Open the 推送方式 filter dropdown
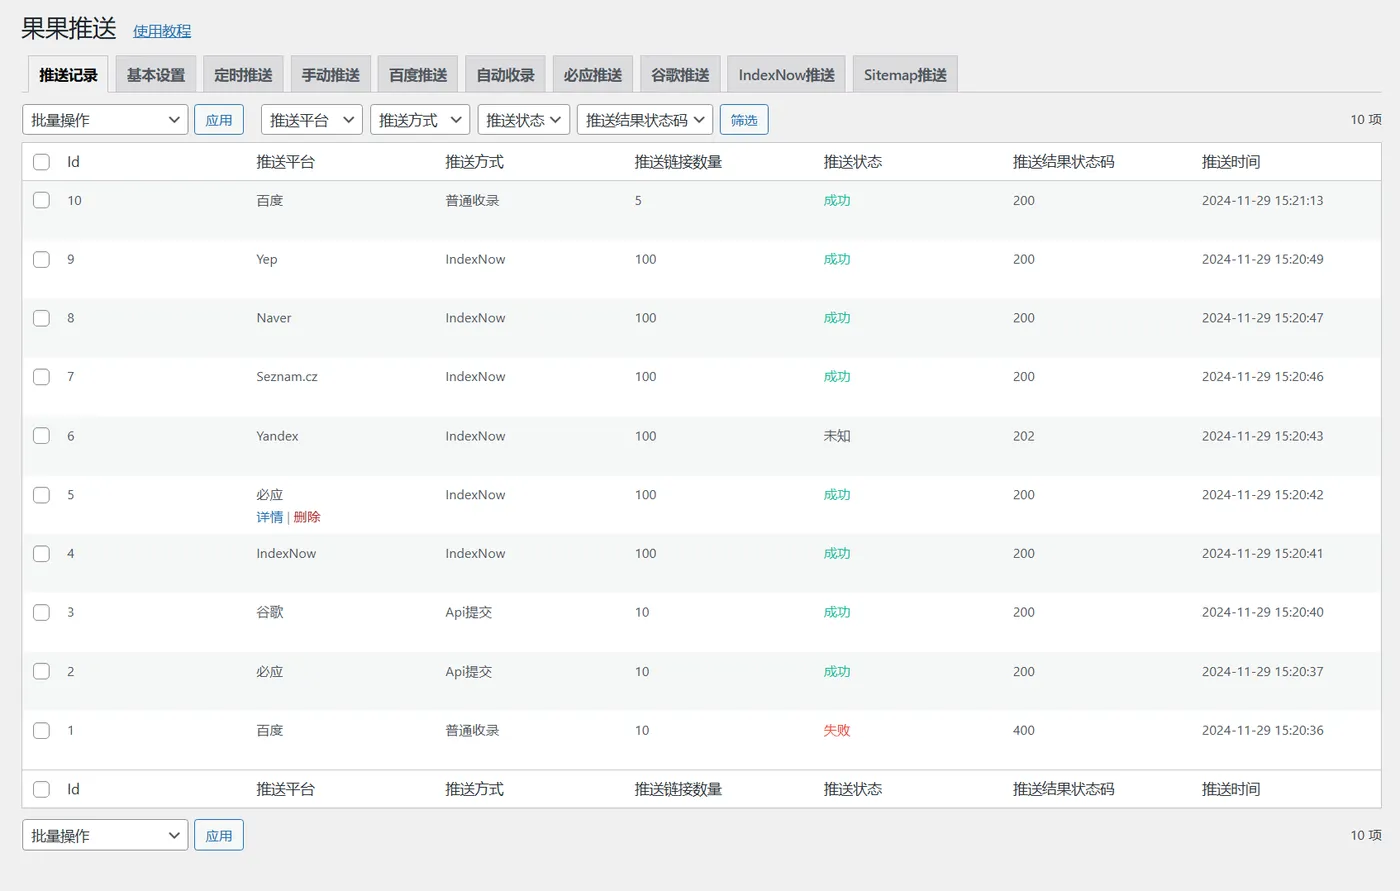1400x891 pixels. [x=420, y=120]
